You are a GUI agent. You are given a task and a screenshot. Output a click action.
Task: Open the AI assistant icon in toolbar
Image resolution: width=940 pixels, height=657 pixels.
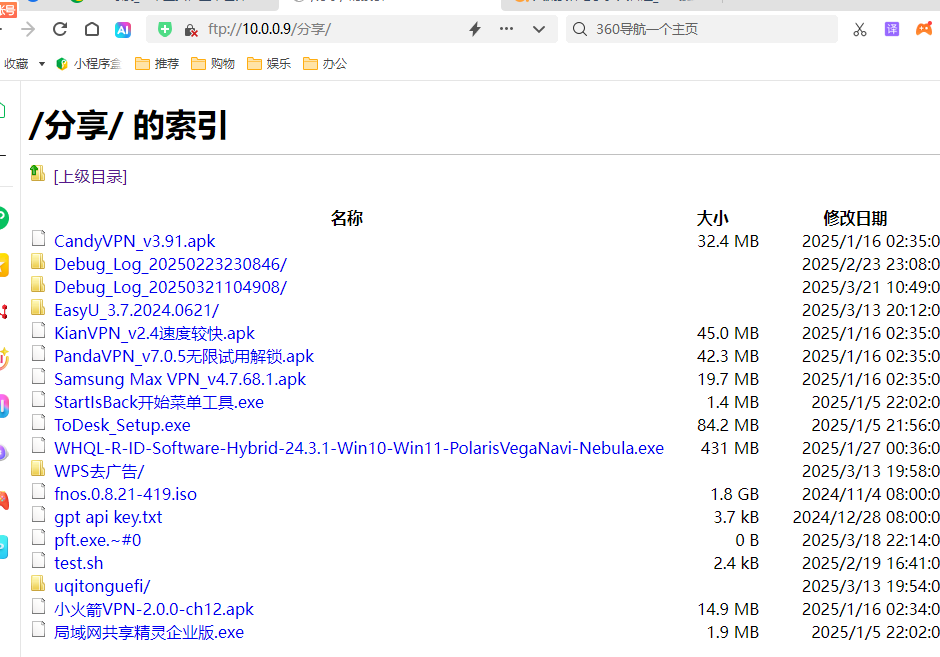pos(123,29)
